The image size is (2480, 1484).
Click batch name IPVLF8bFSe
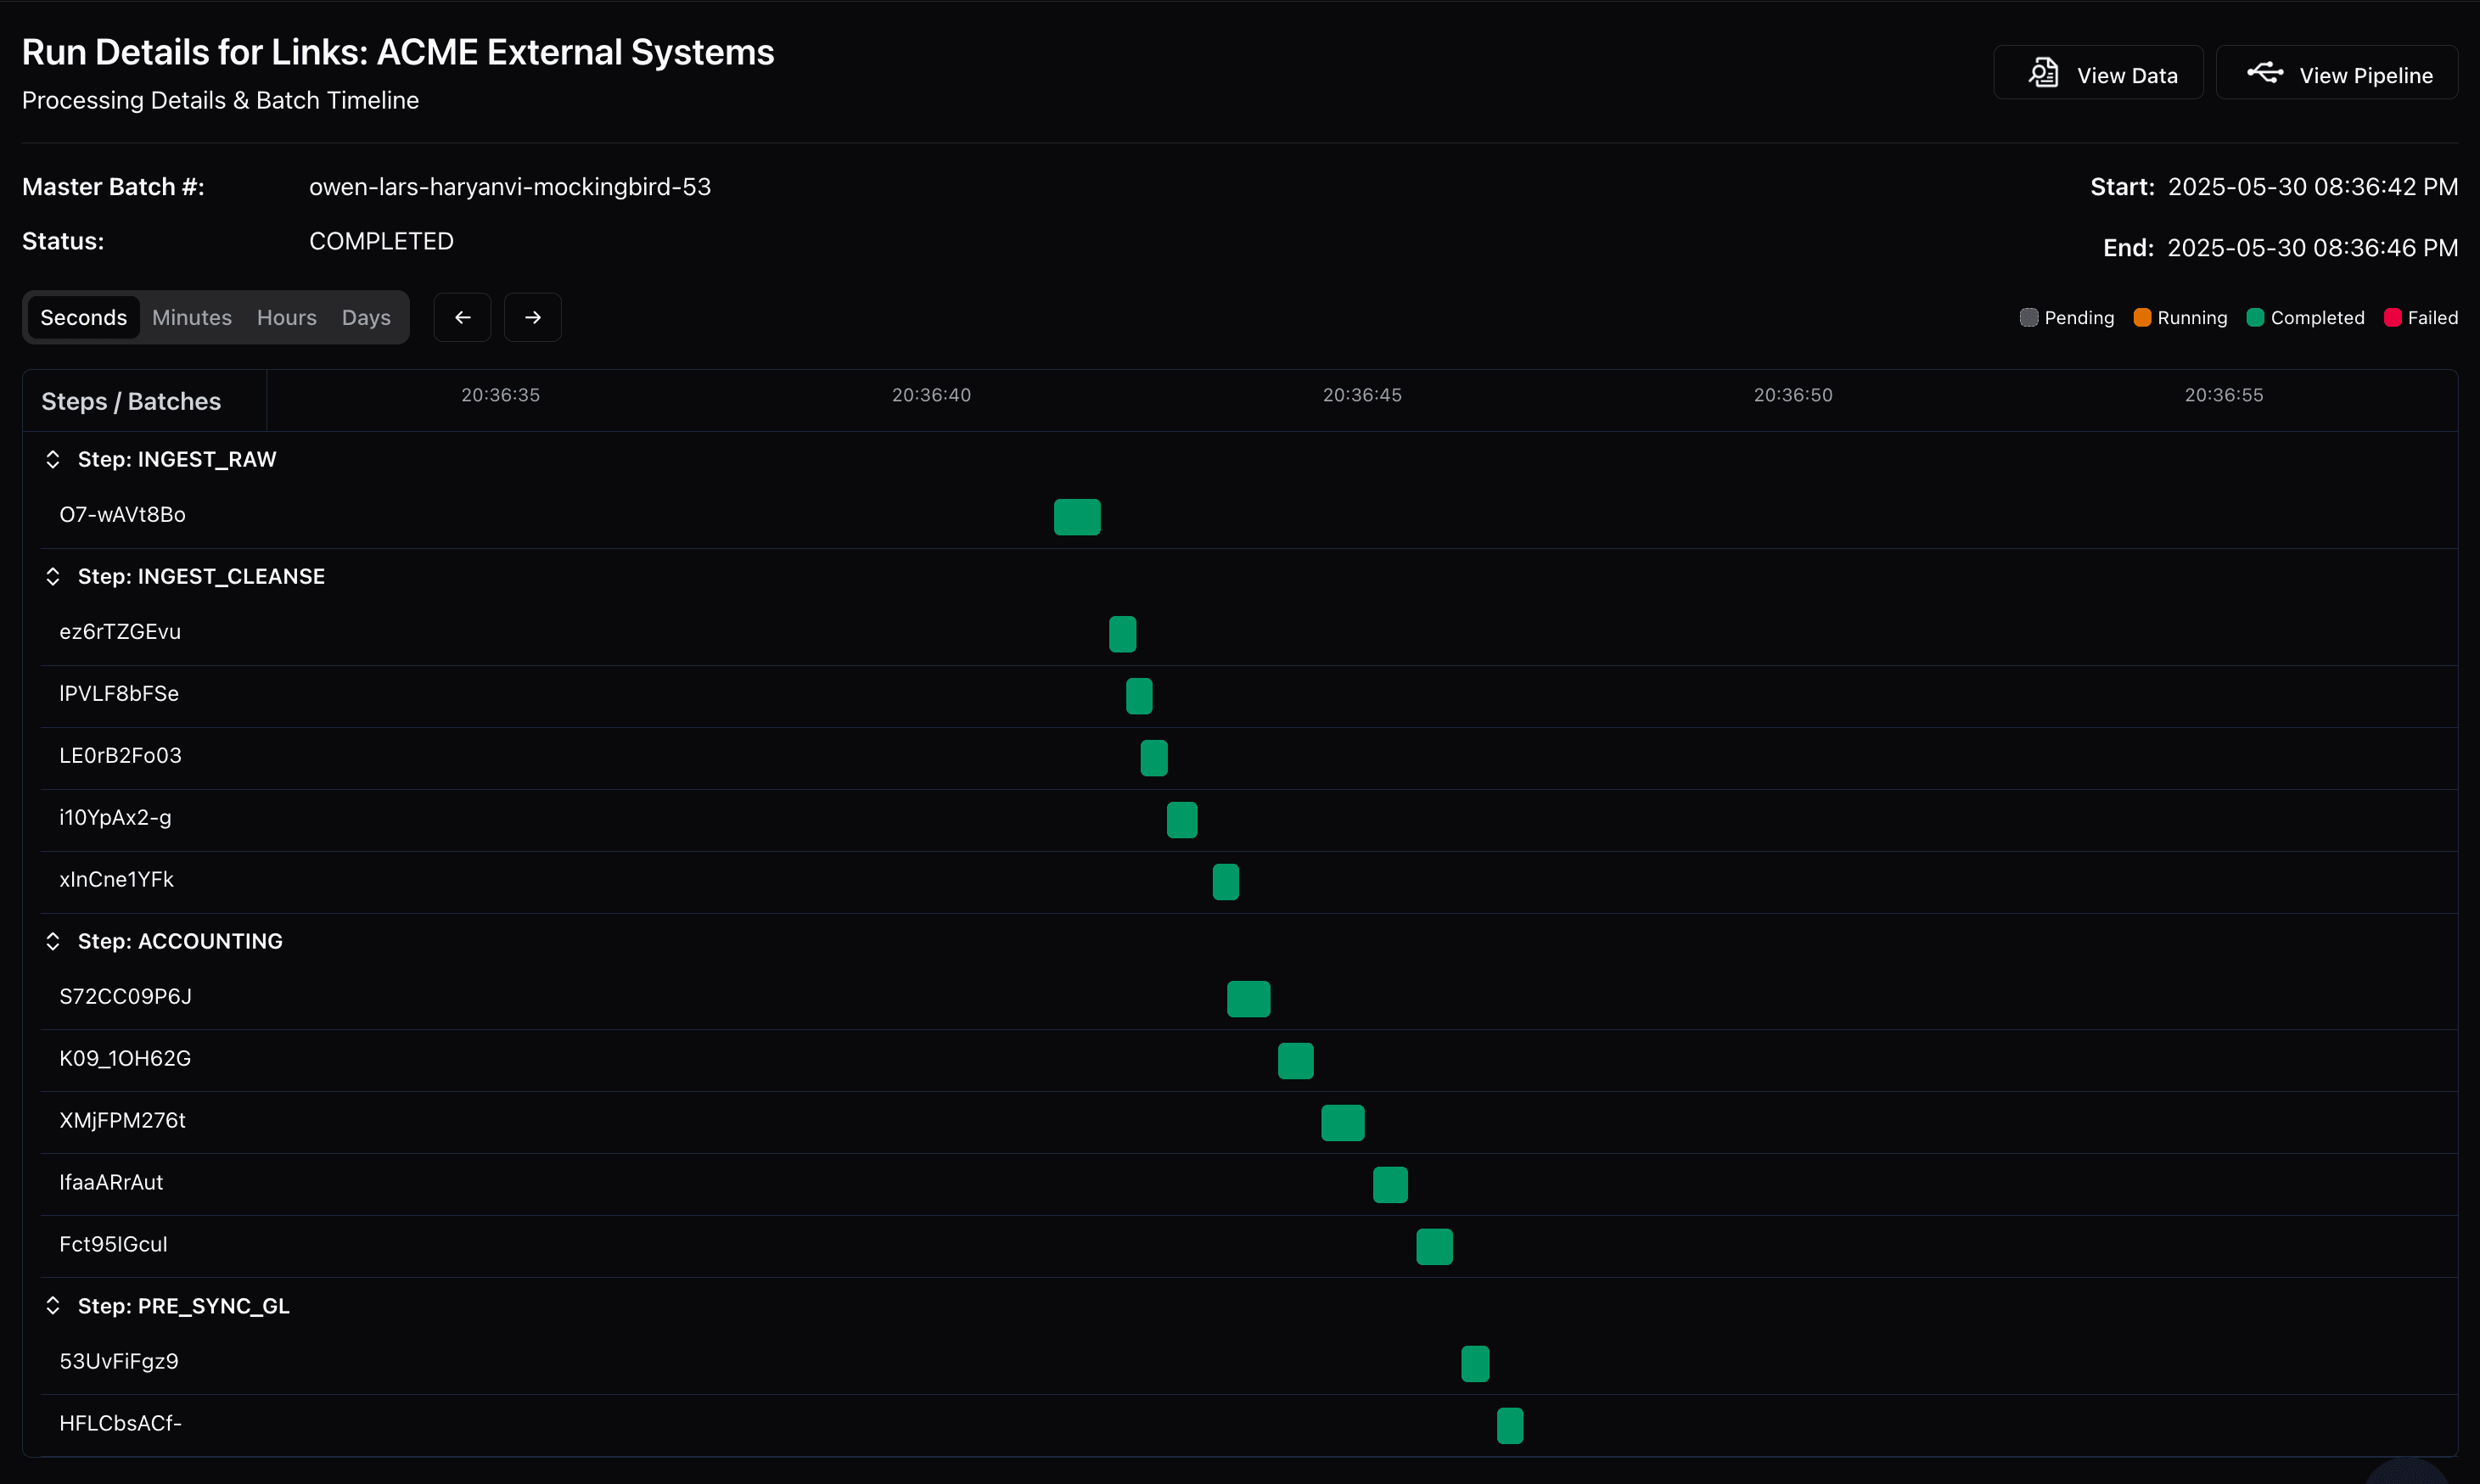tap(119, 693)
